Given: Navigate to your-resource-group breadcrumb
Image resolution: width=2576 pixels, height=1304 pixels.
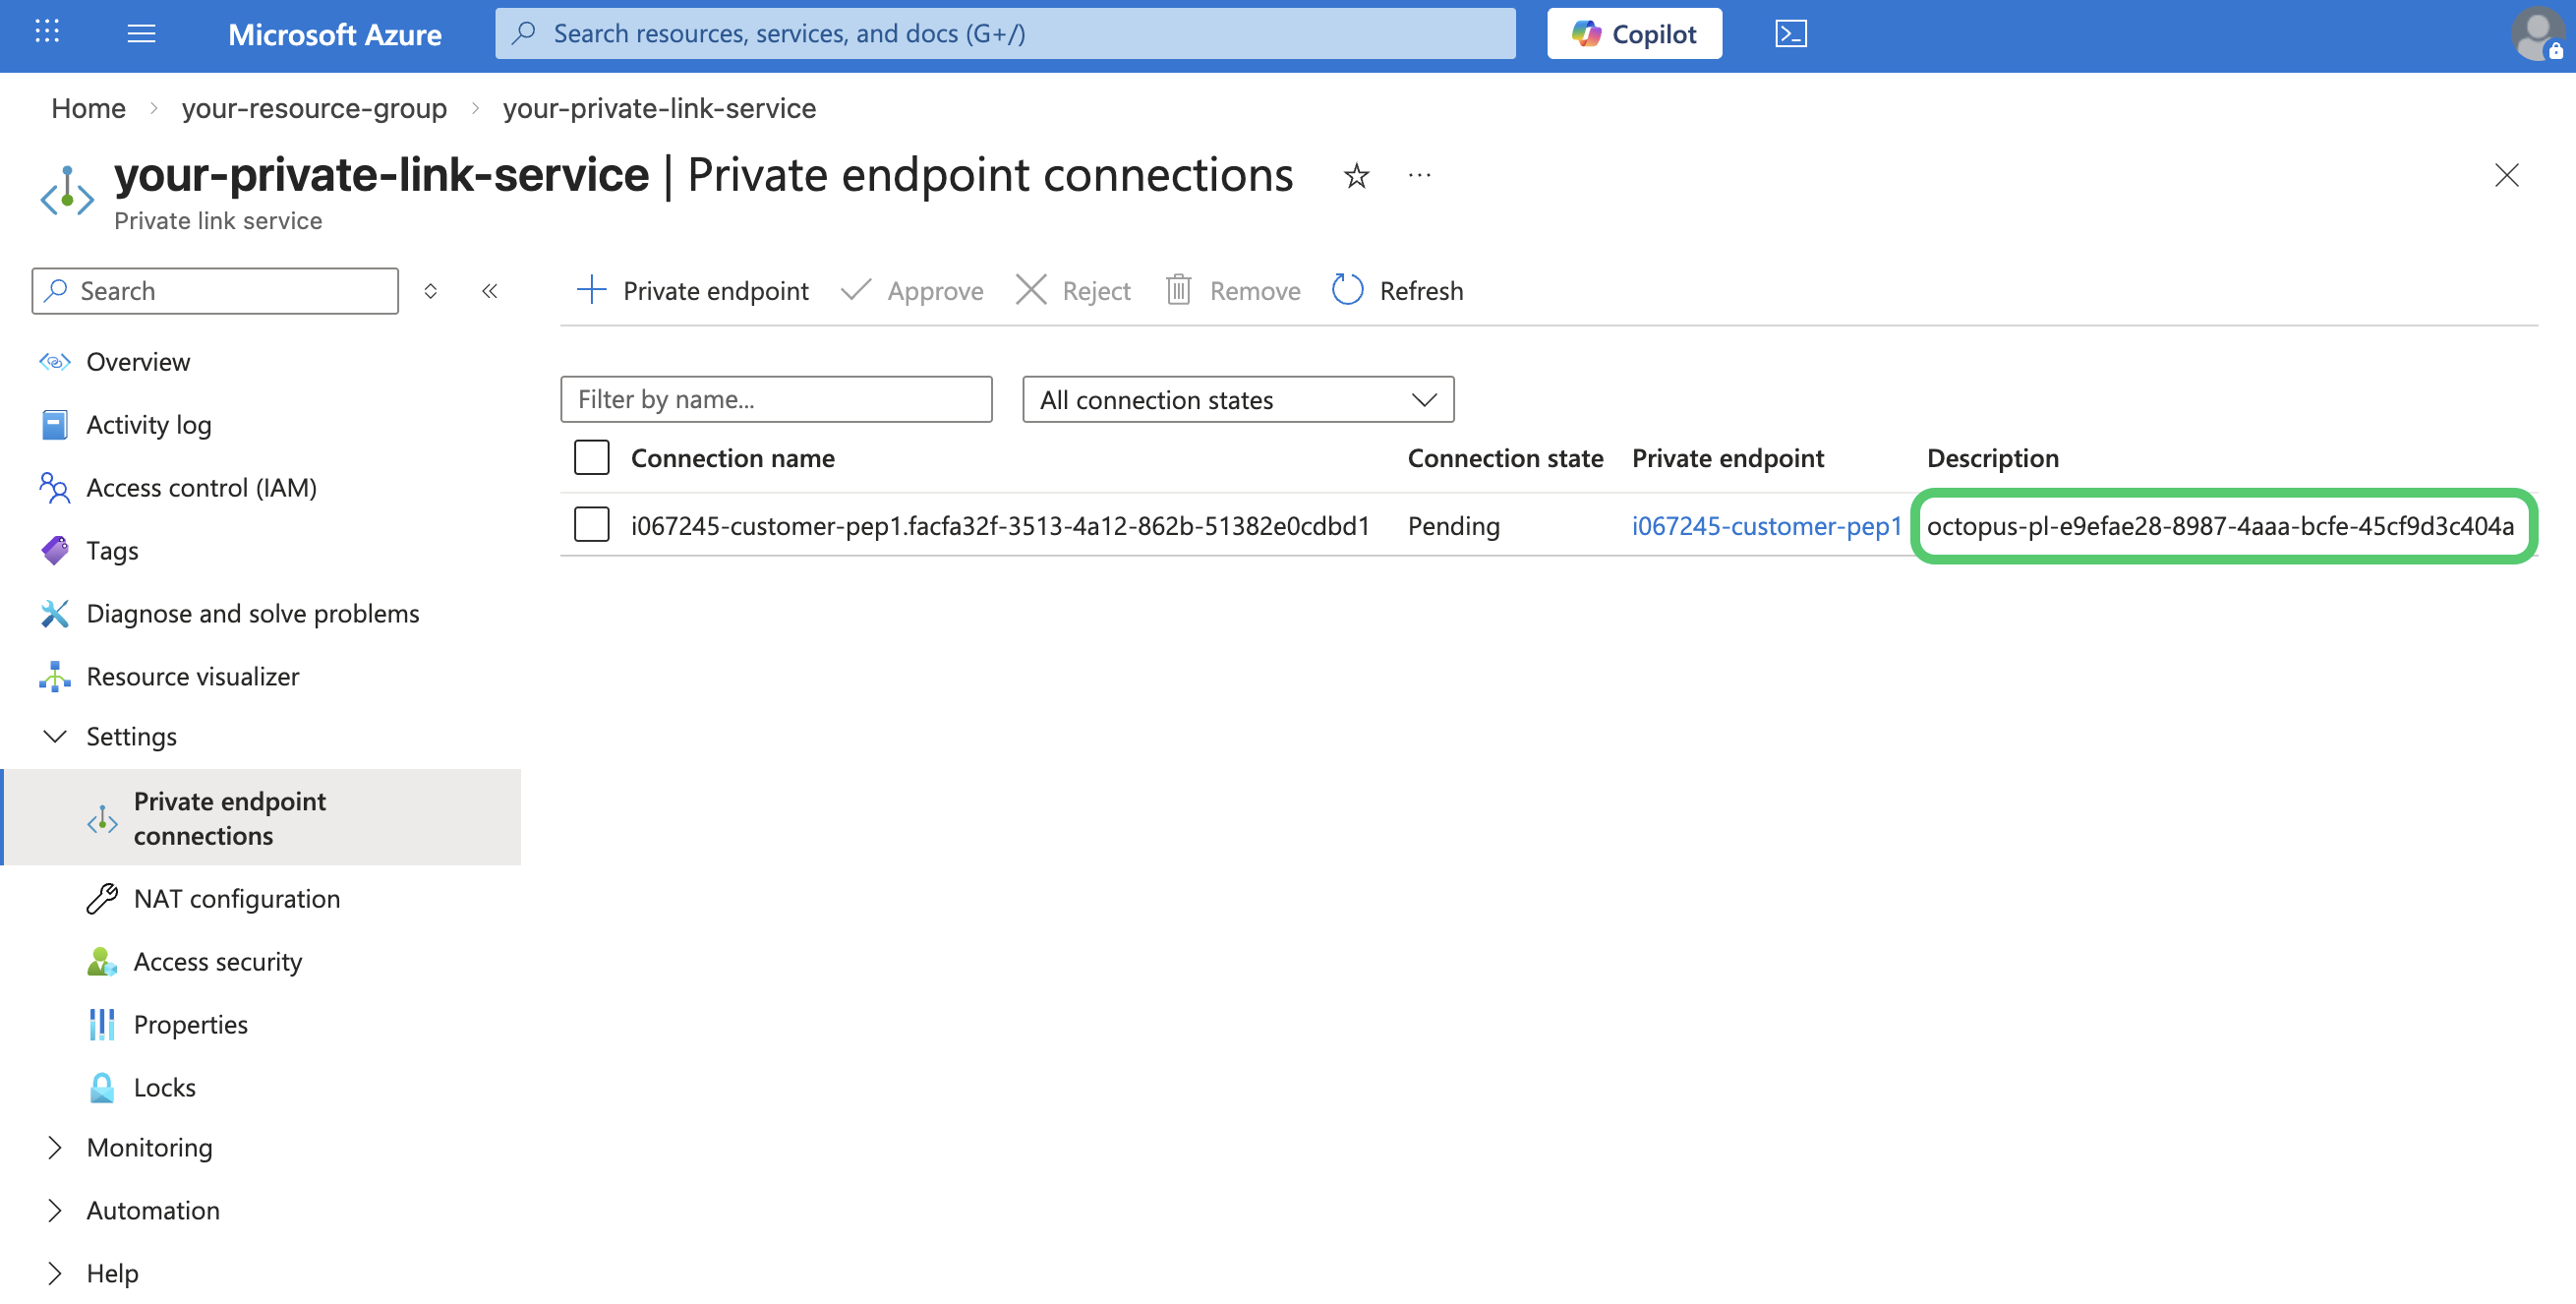Looking at the screenshot, I should 314,108.
